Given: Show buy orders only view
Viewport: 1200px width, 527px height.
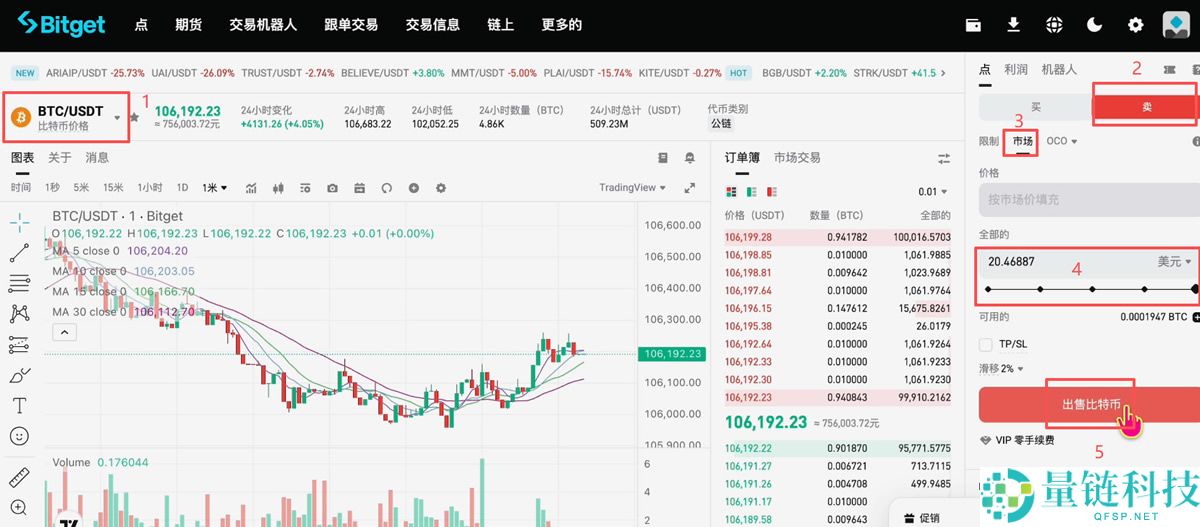Looking at the screenshot, I should point(750,192).
